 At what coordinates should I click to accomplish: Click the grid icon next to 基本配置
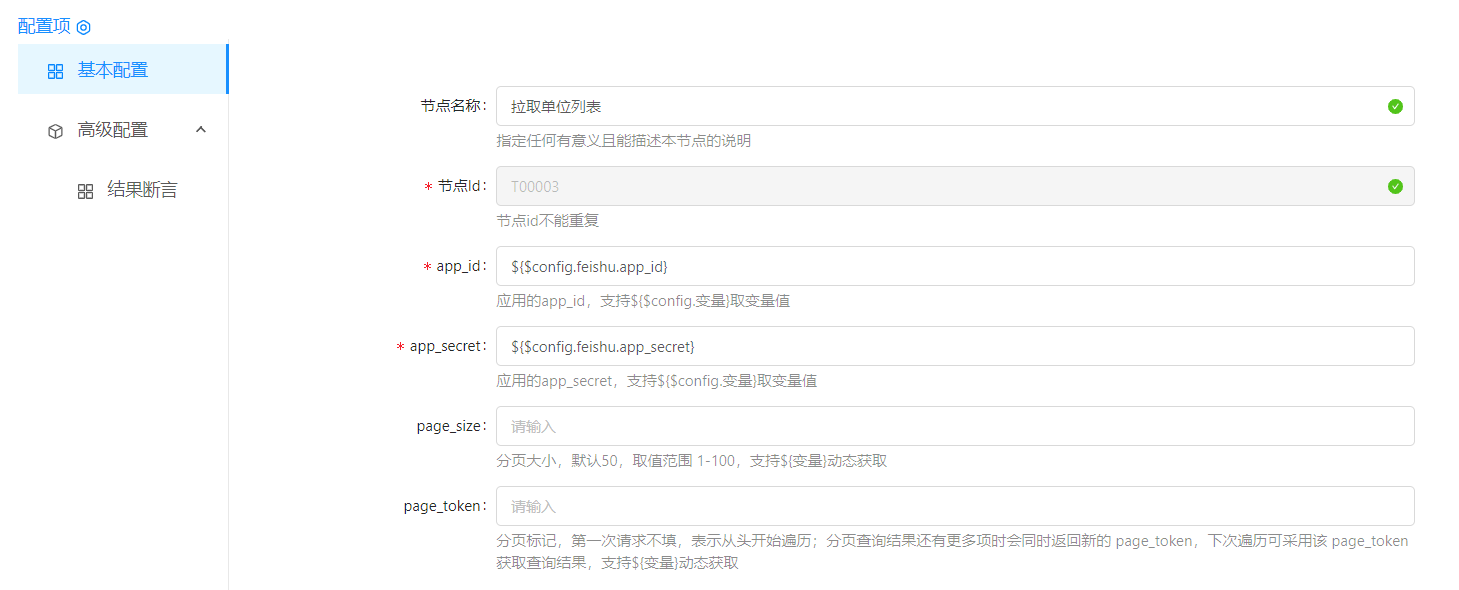click(x=56, y=71)
